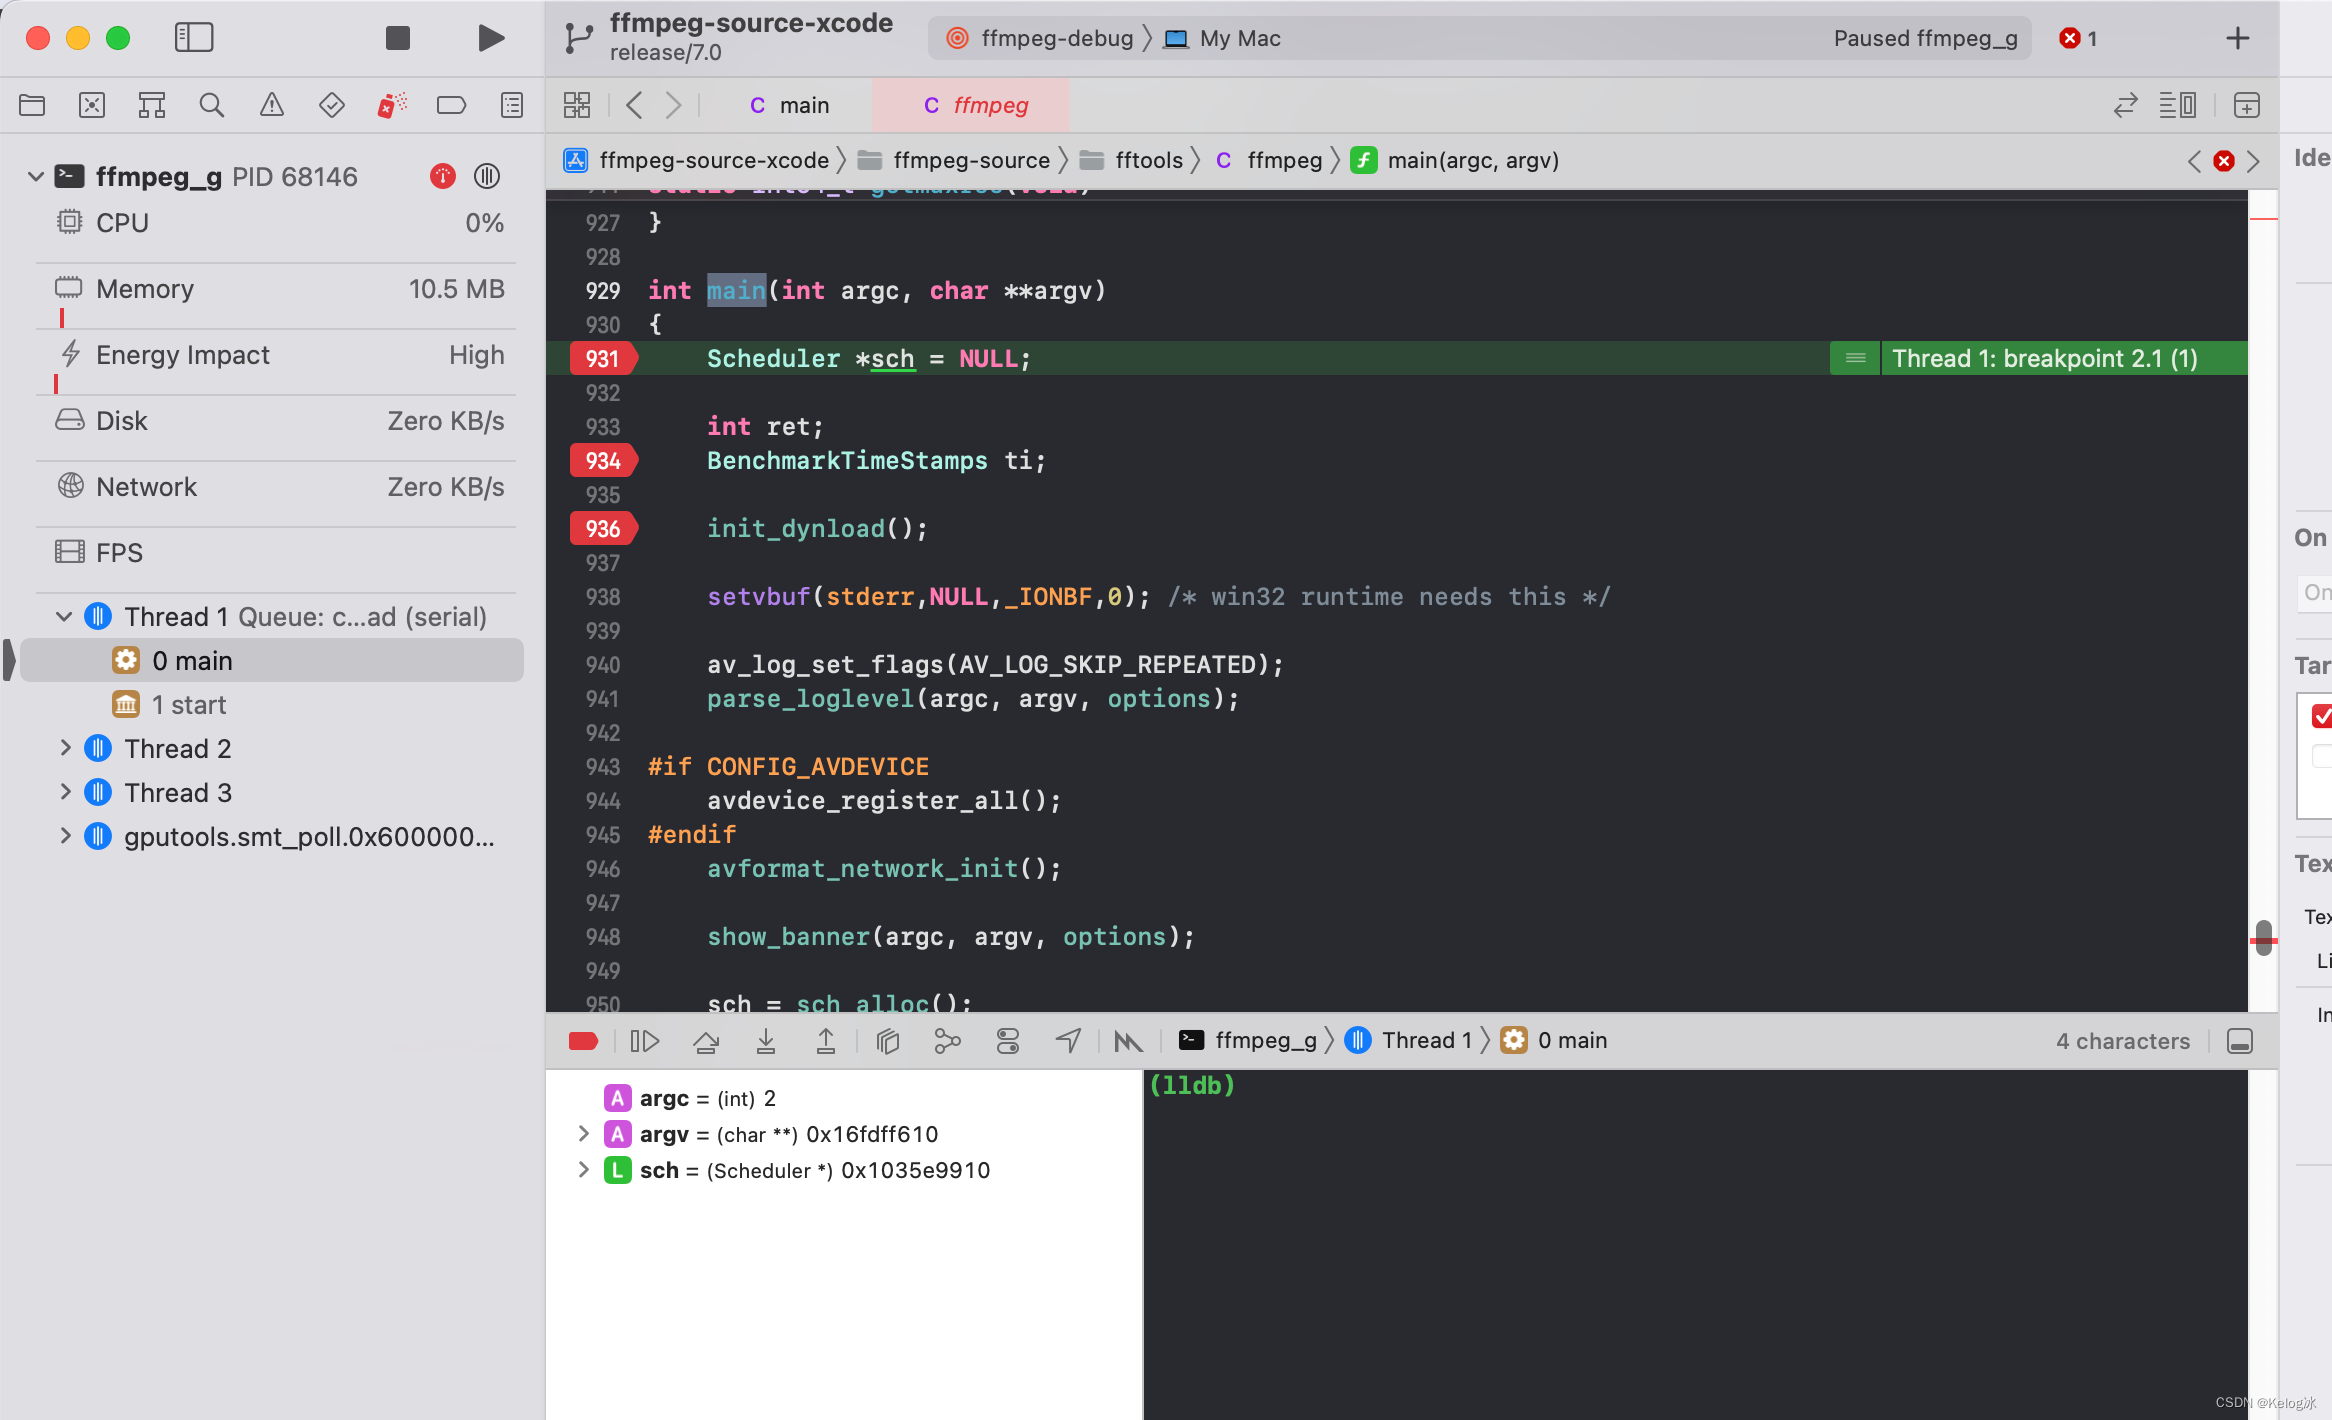The height and width of the screenshot is (1420, 2332).
Task: Debug the view hierarchy
Action: coord(888,1041)
